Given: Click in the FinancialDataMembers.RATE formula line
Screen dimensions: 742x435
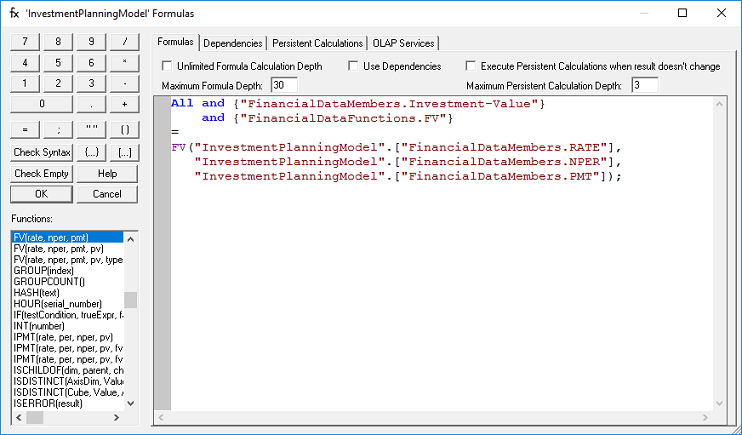Looking at the screenshot, I should [x=397, y=147].
